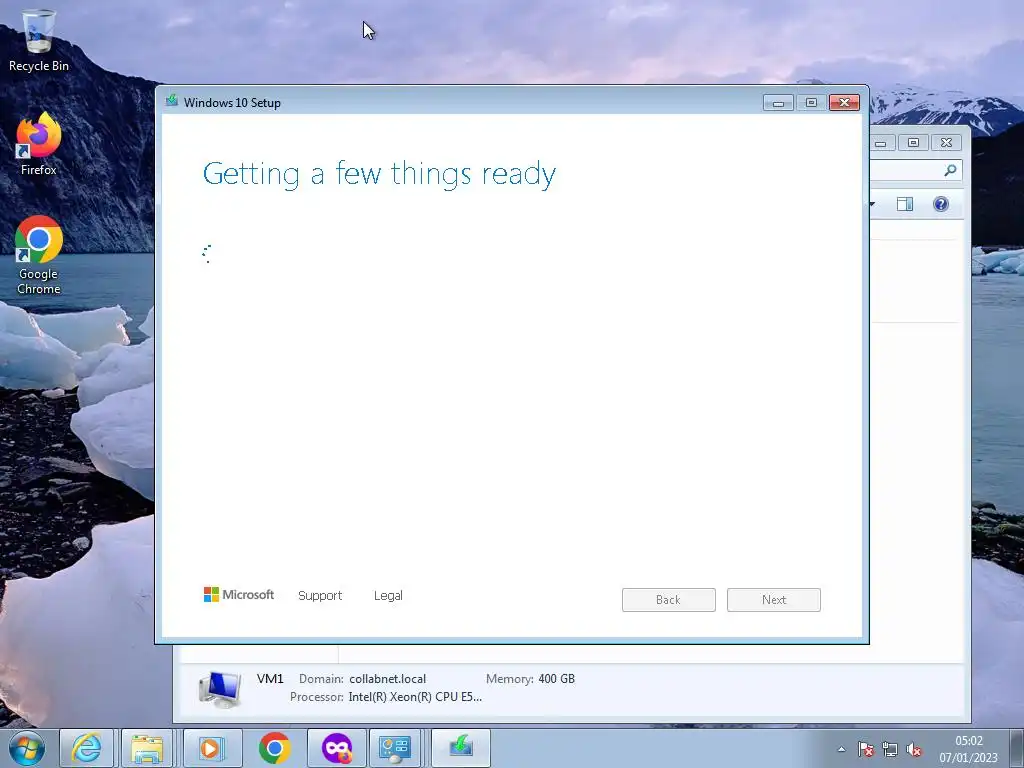Close the Windows 10 Setup window
1024x768 pixels.
[x=844, y=103]
